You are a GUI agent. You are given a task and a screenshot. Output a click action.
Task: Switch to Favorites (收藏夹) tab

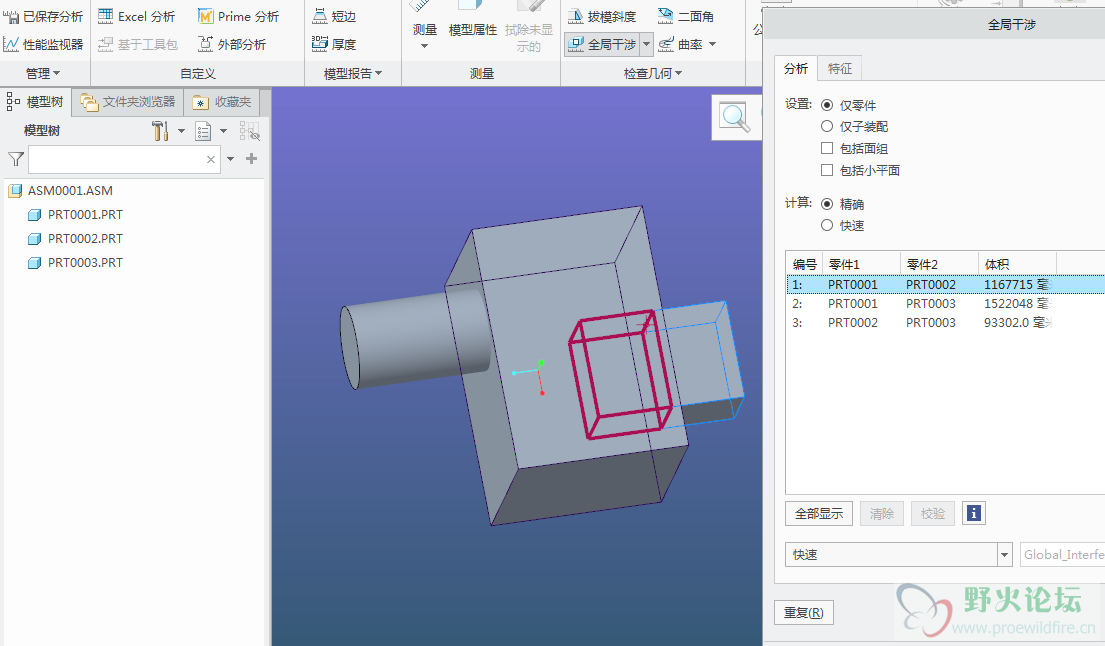(222, 102)
